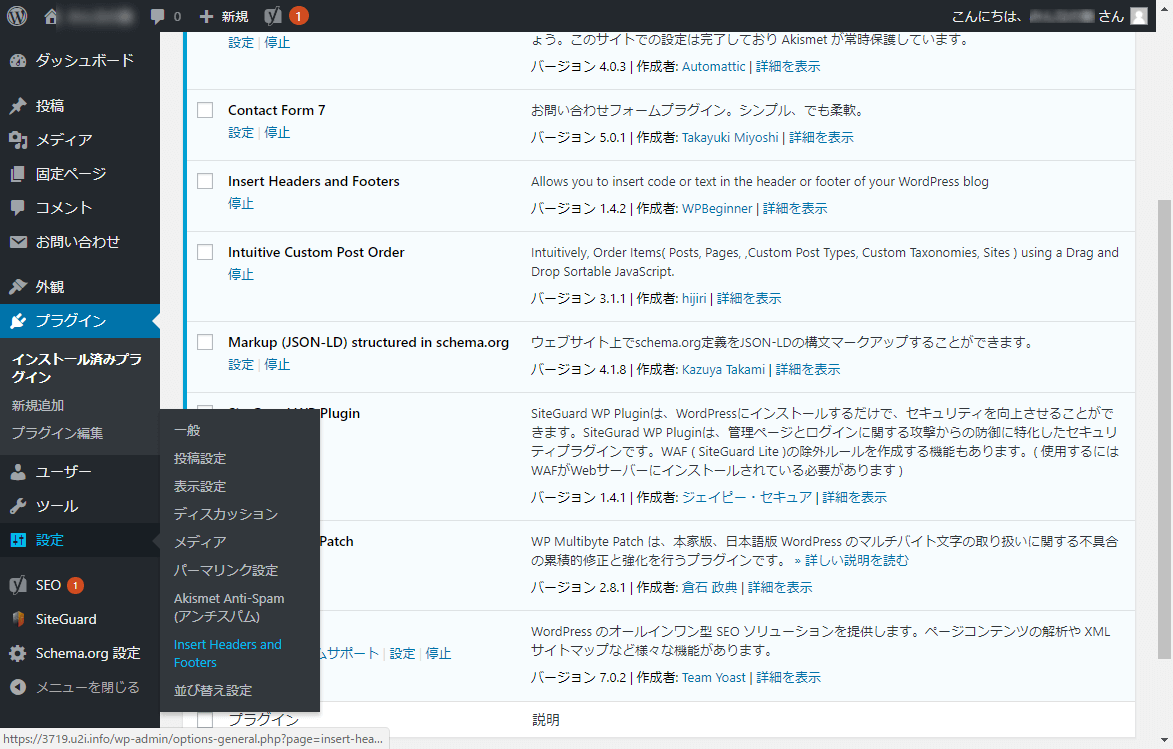Open the comments bubble icon in admin bar
The image size is (1173, 749).
click(157, 16)
